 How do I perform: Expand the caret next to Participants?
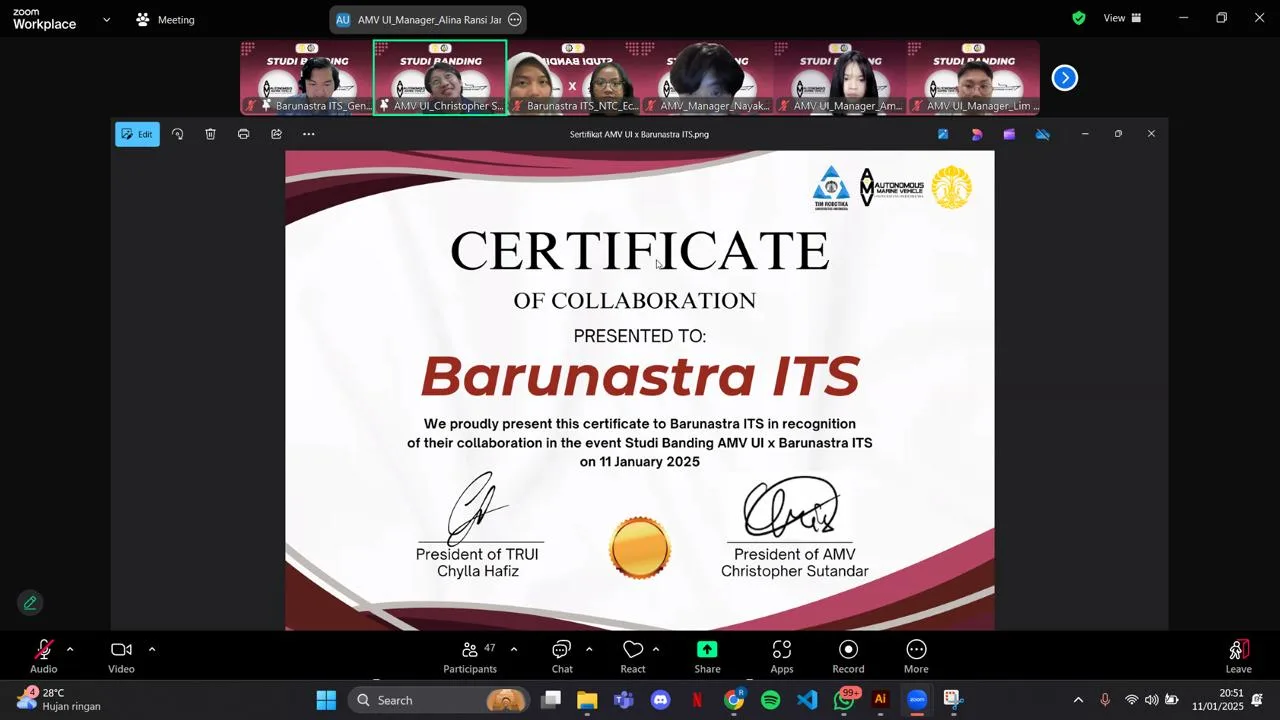click(x=514, y=649)
